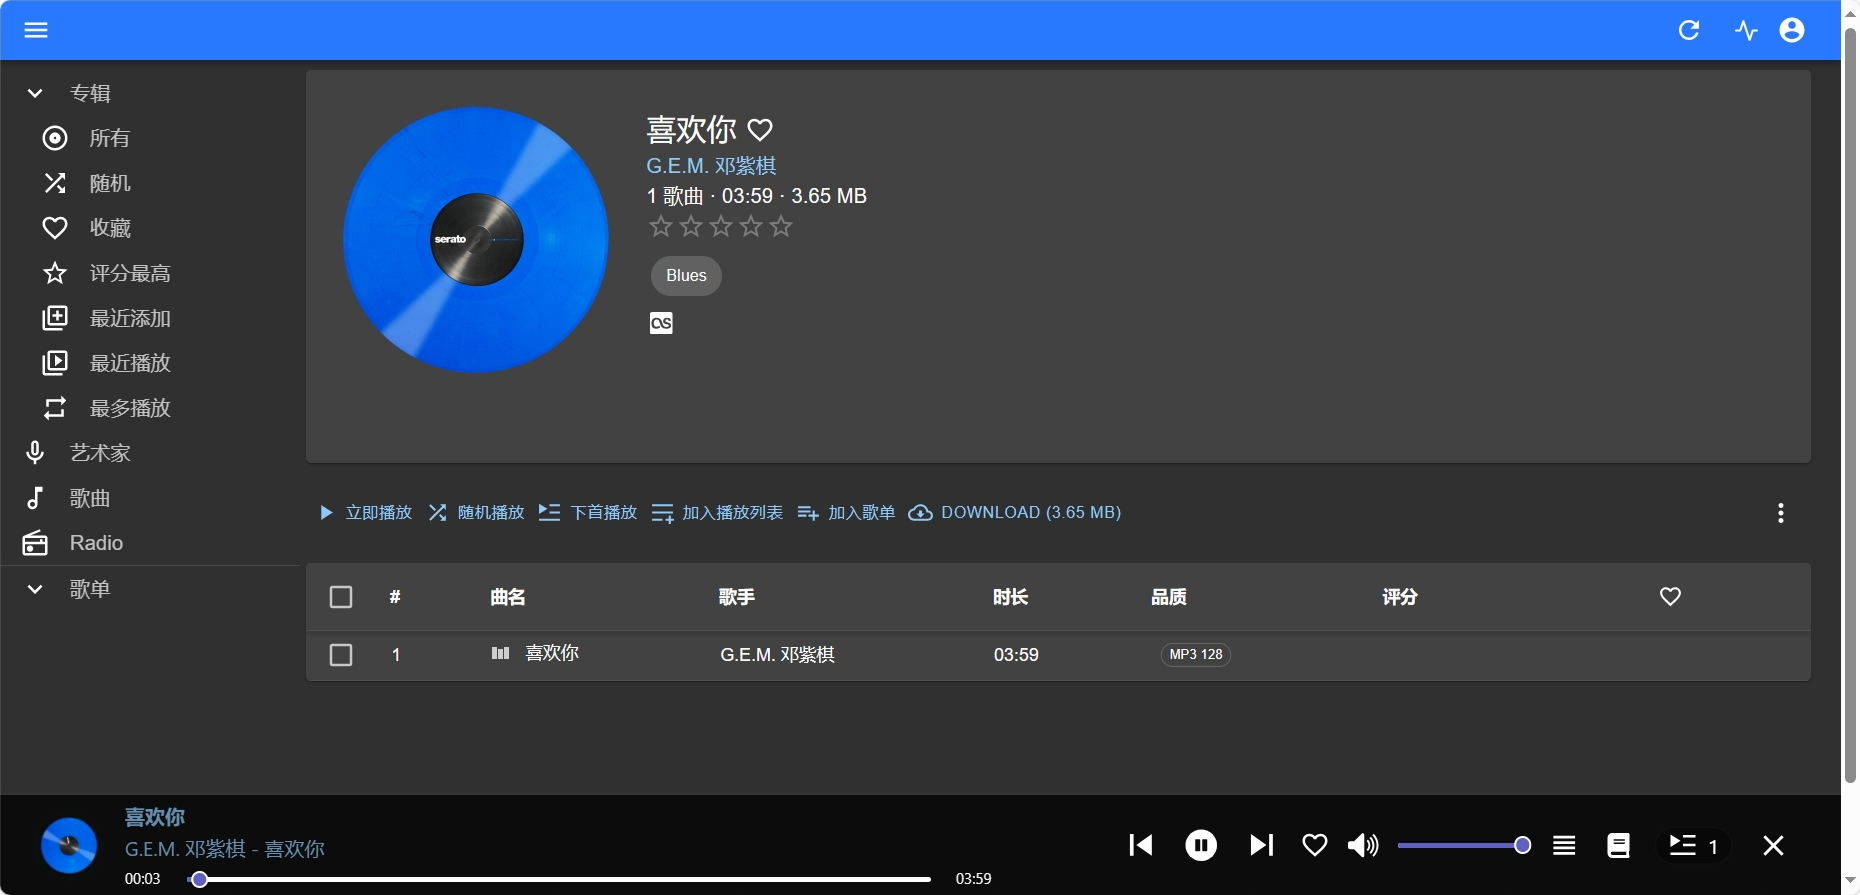Screen dimensions: 1860x895
Task: Click the player bar album thumbnail
Action: pyautogui.click(x=69, y=845)
